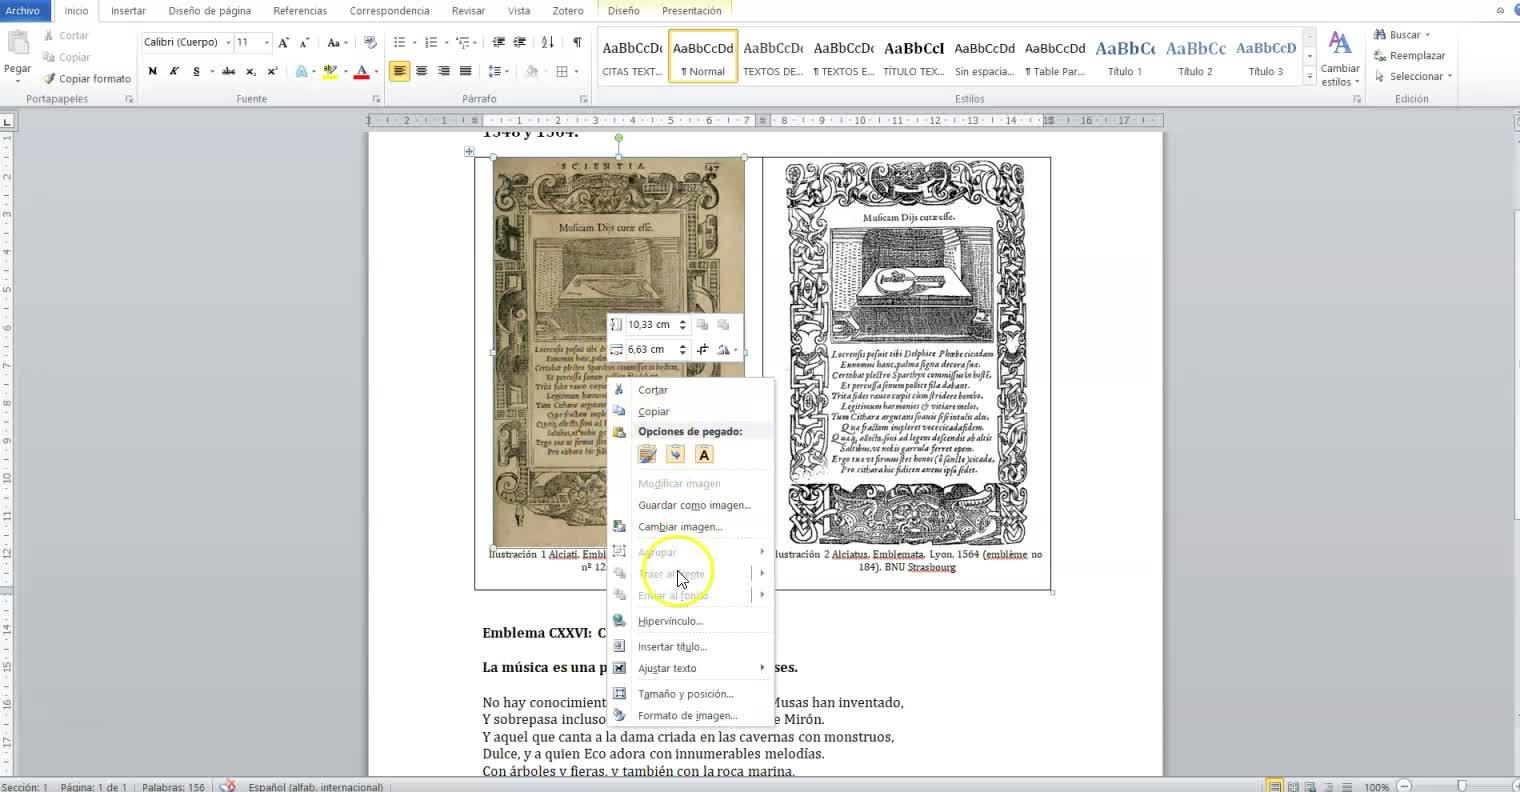Open the Calibri font name dropdown
Image resolution: width=1520 pixels, height=792 pixels.
[x=228, y=43]
